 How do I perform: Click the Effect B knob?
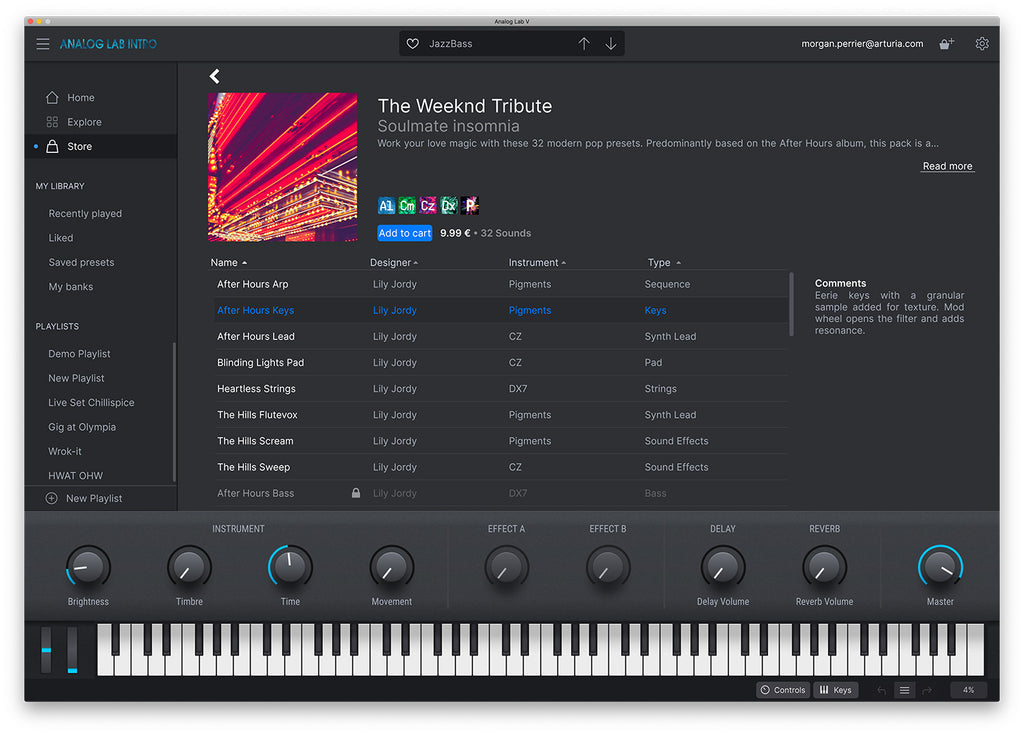[608, 567]
